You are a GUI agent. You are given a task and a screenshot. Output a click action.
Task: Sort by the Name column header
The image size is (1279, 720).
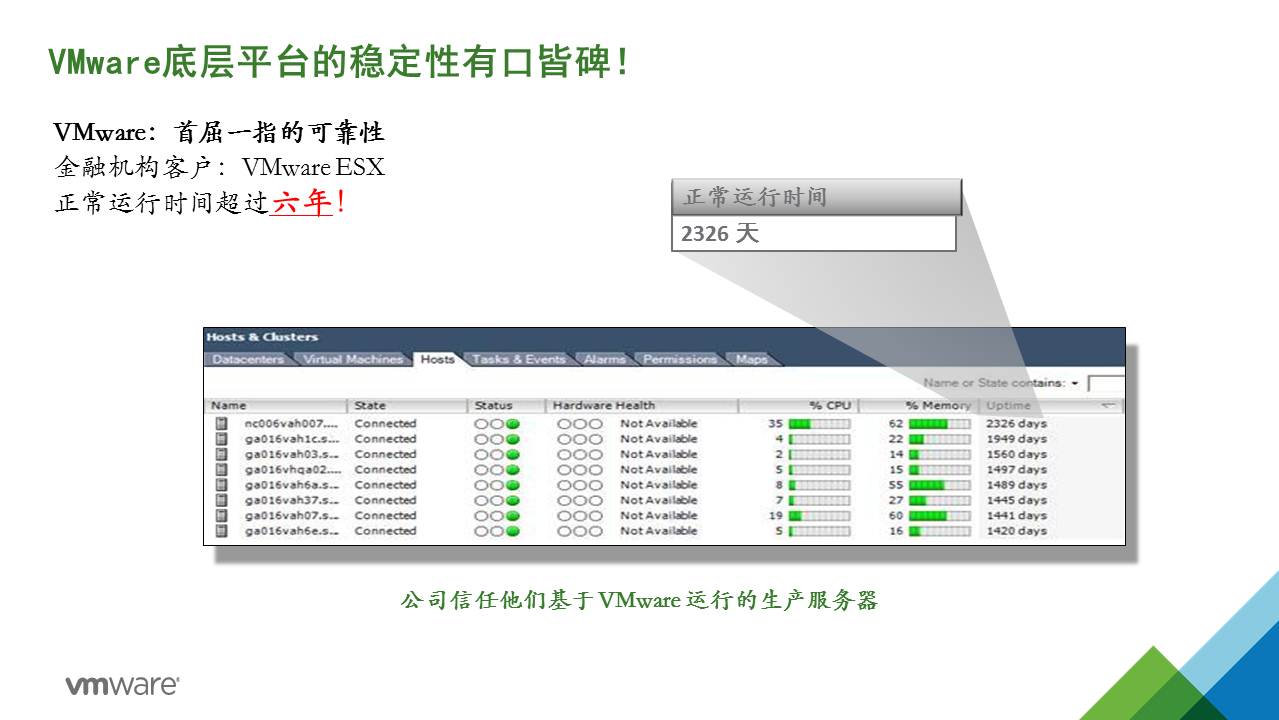(276, 406)
